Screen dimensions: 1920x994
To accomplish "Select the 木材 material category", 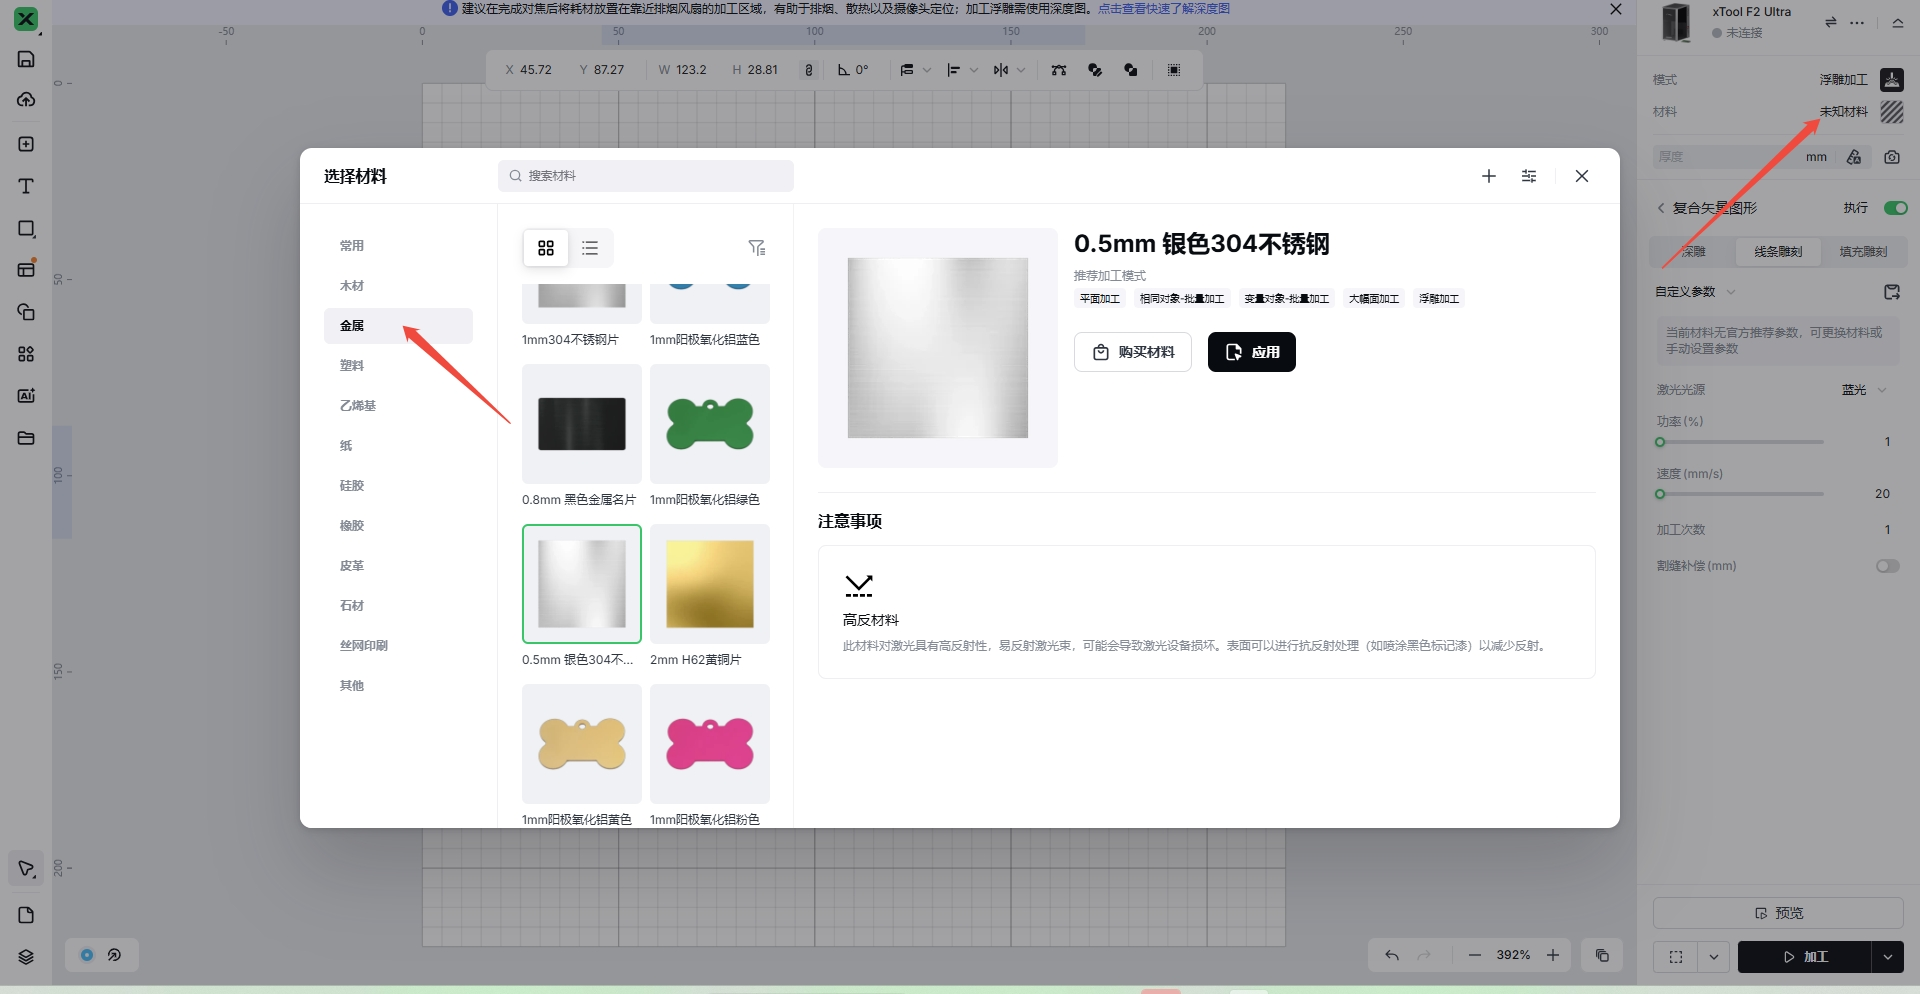I will tap(352, 286).
